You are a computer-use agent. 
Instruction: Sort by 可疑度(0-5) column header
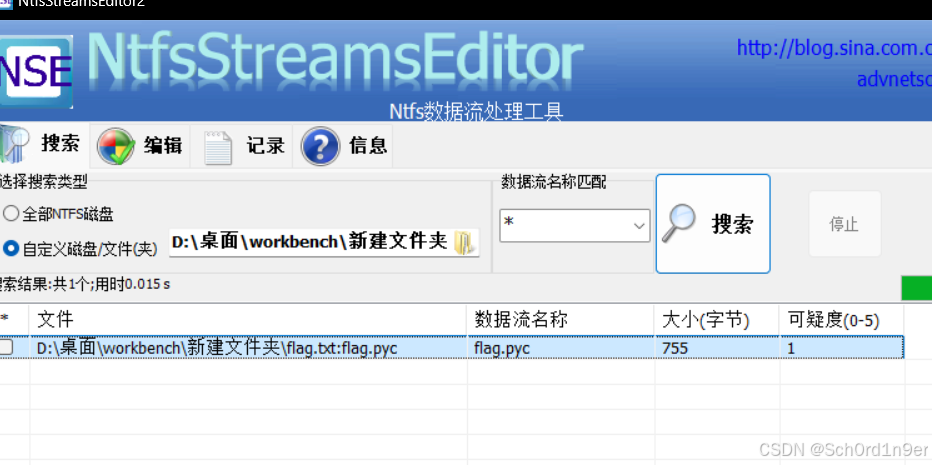(x=842, y=320)
